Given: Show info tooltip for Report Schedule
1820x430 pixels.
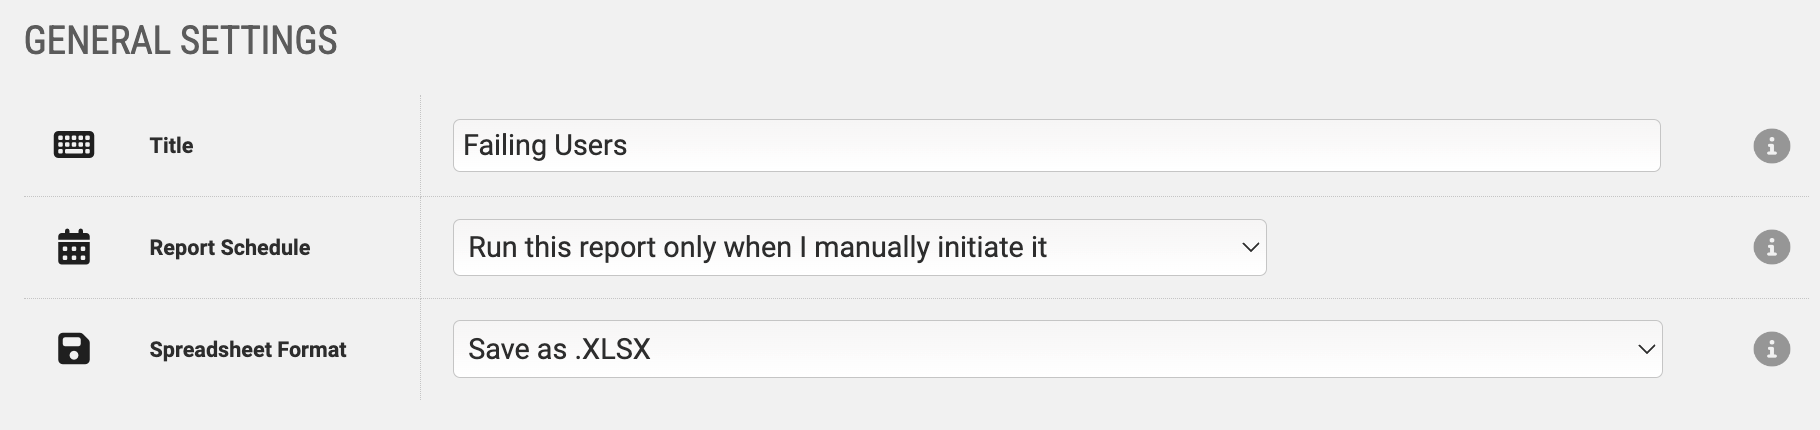Looking at the screenshot, I should pos(1771,247).
